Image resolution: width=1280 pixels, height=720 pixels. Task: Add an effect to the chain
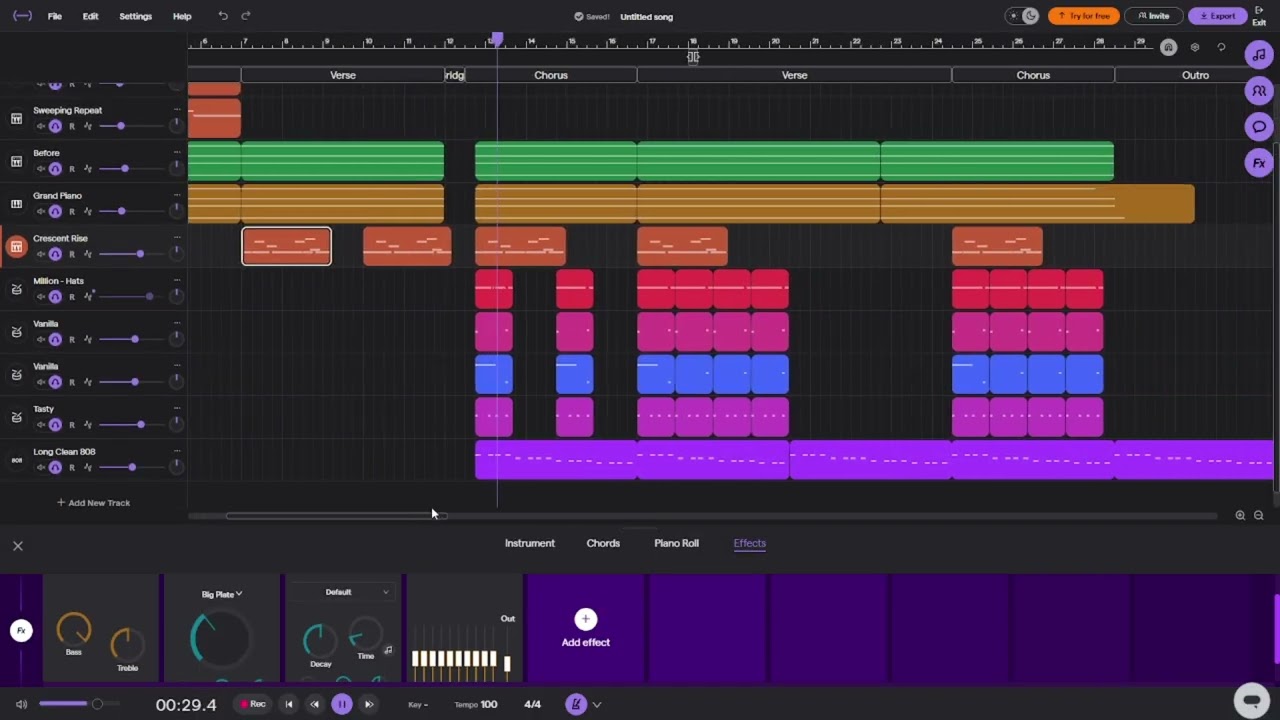click(x=586, y=629)
